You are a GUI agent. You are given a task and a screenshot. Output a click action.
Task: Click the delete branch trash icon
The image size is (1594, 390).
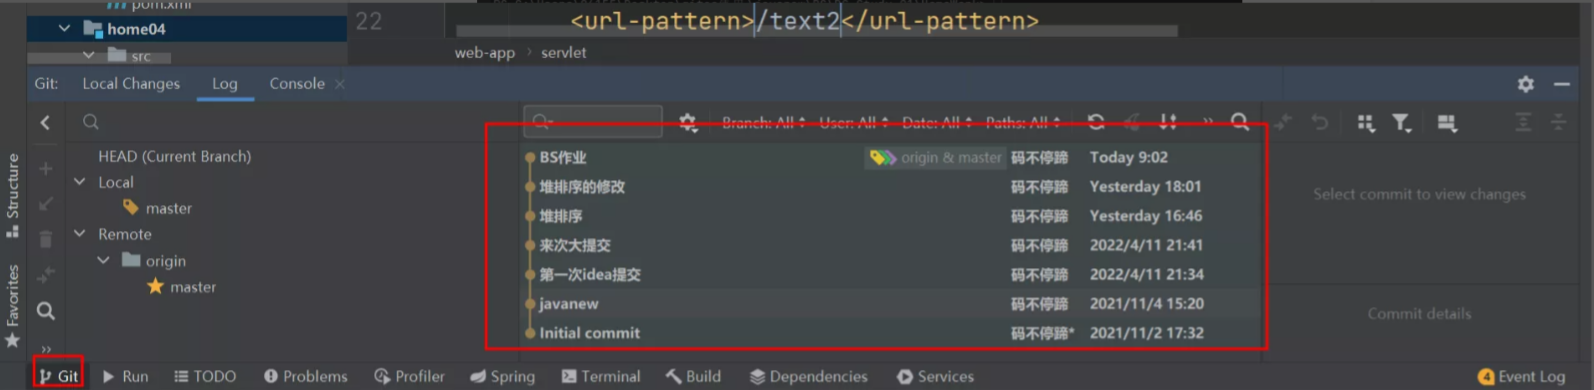pos(46,239)
